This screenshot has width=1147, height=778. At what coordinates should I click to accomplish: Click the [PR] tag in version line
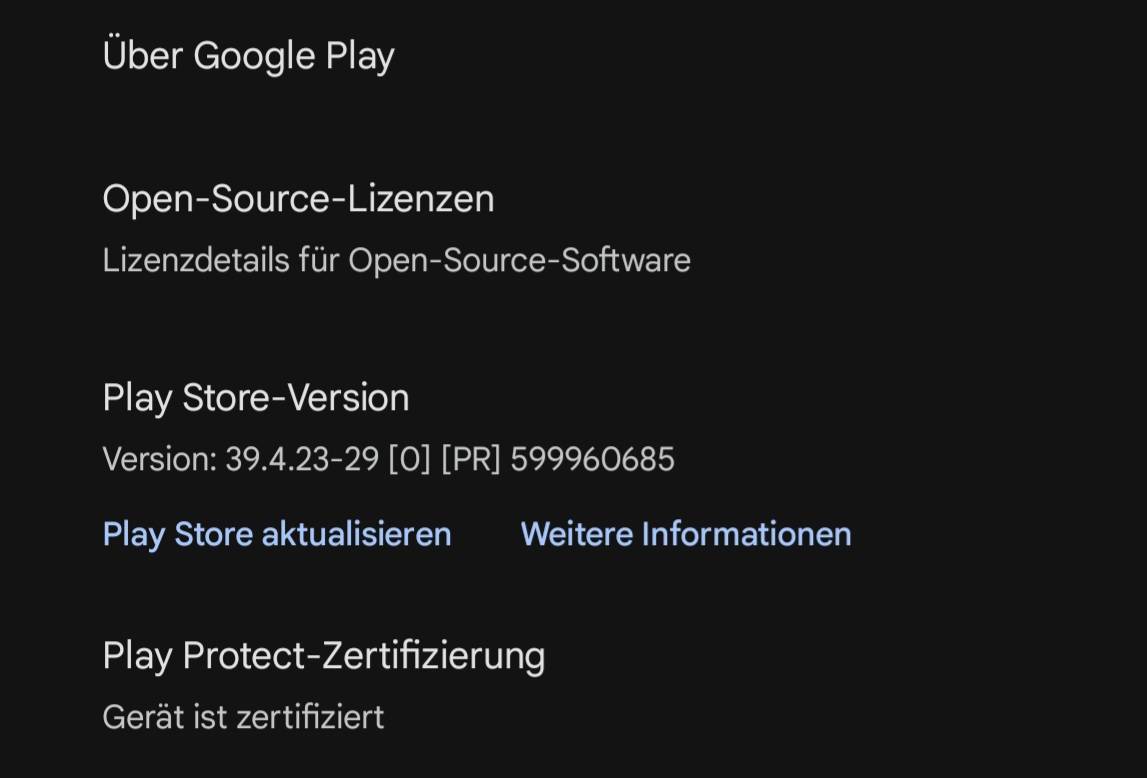click(x=470, y=460)
